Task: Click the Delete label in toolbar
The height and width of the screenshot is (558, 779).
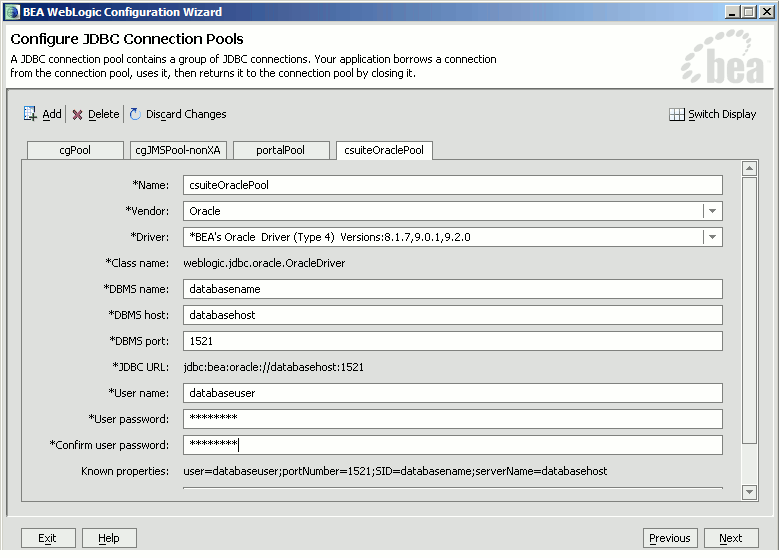Action: coord(103,114)
